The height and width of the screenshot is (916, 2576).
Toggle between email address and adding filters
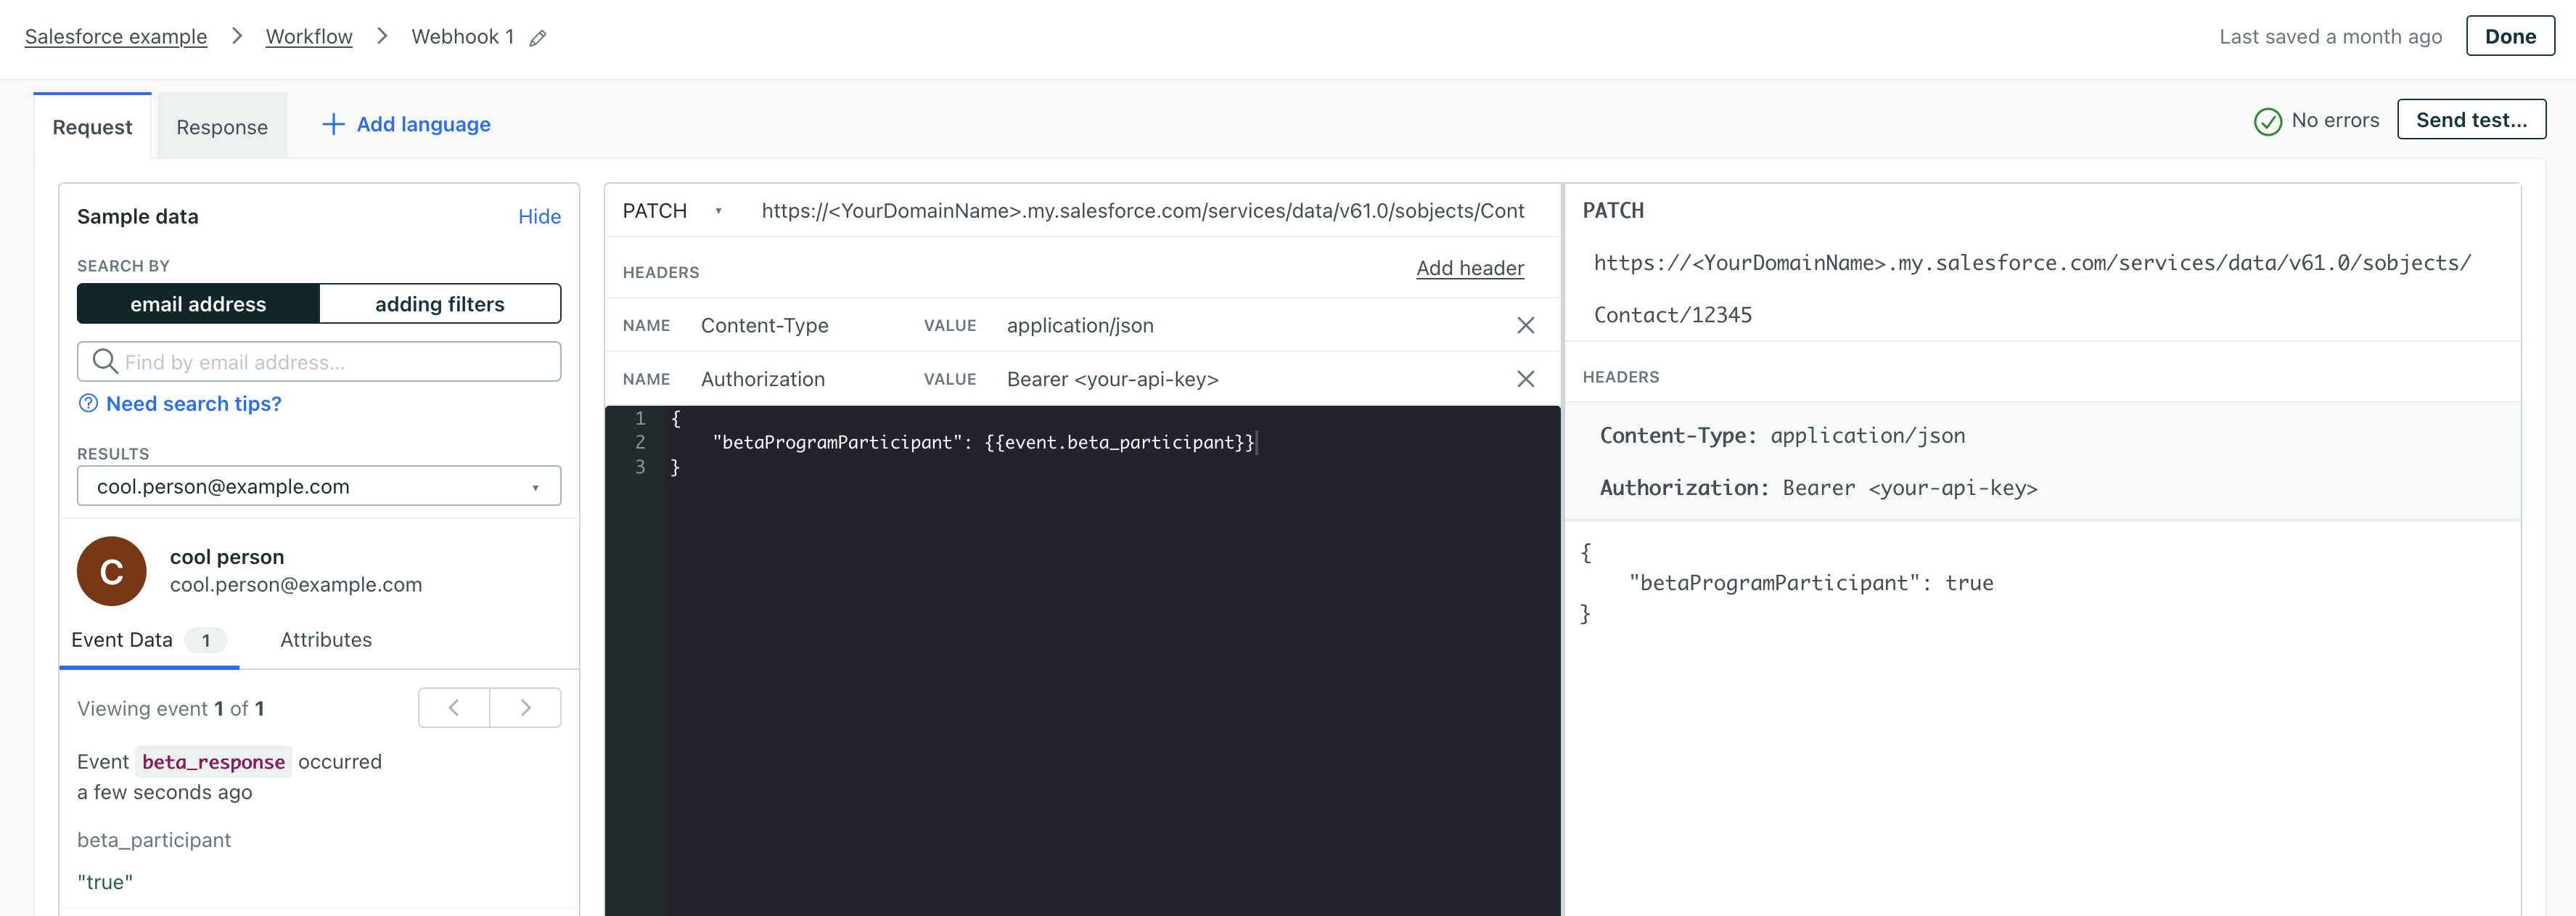coord(319,304)
